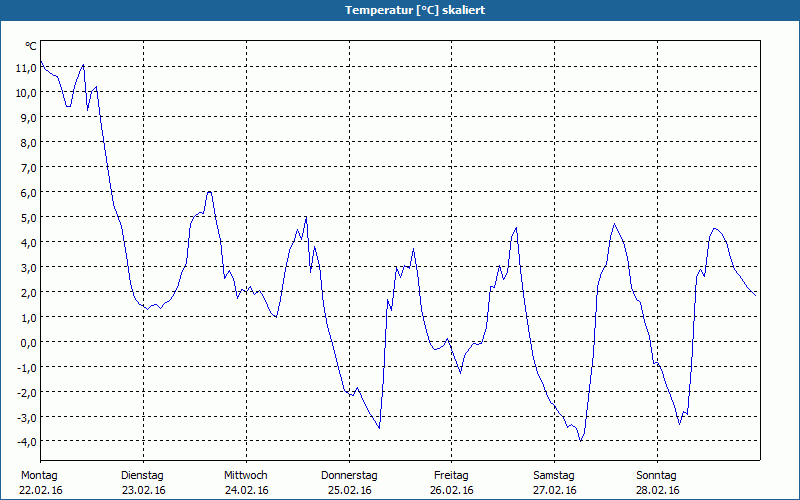Image resolution: width=800 pixels, height=500 pixels.
Task: Select the Dienstag day label
Action: point(142,476)
